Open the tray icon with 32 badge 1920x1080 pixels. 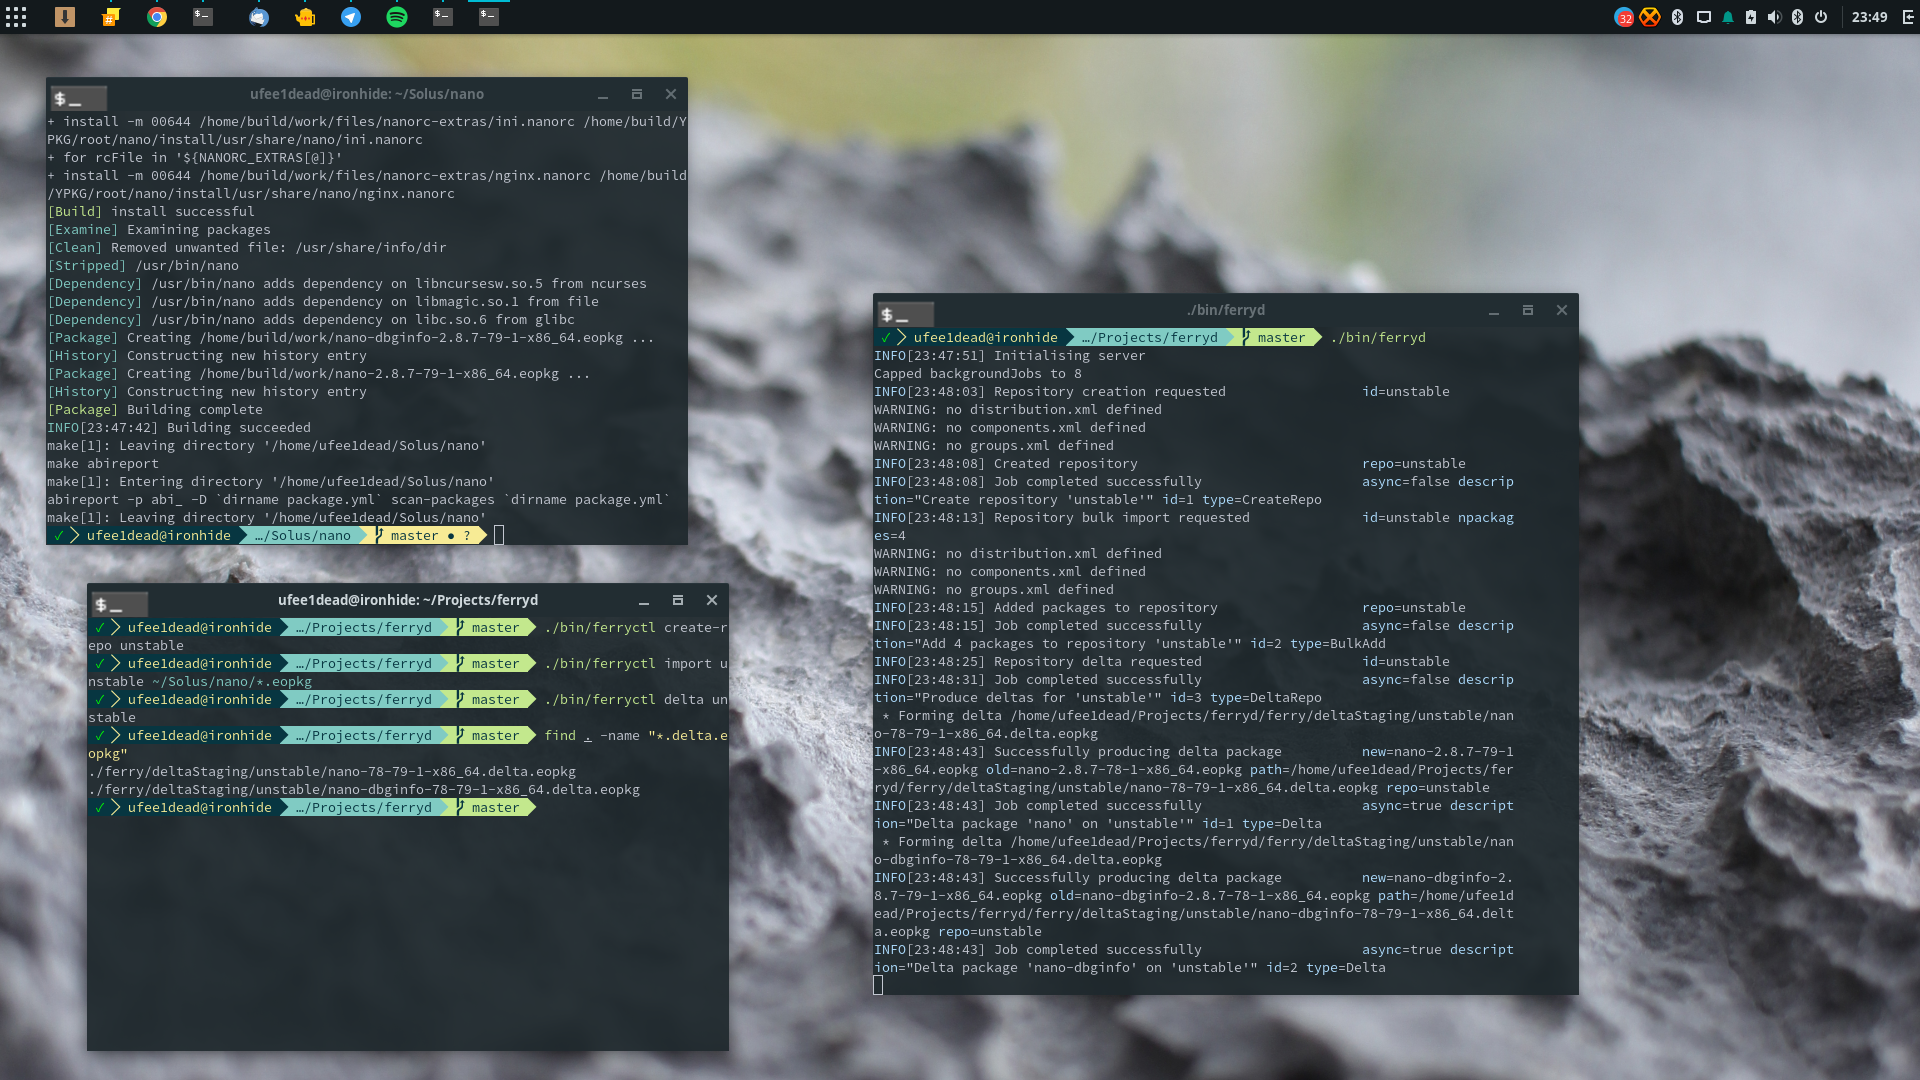pos(1624,17)
